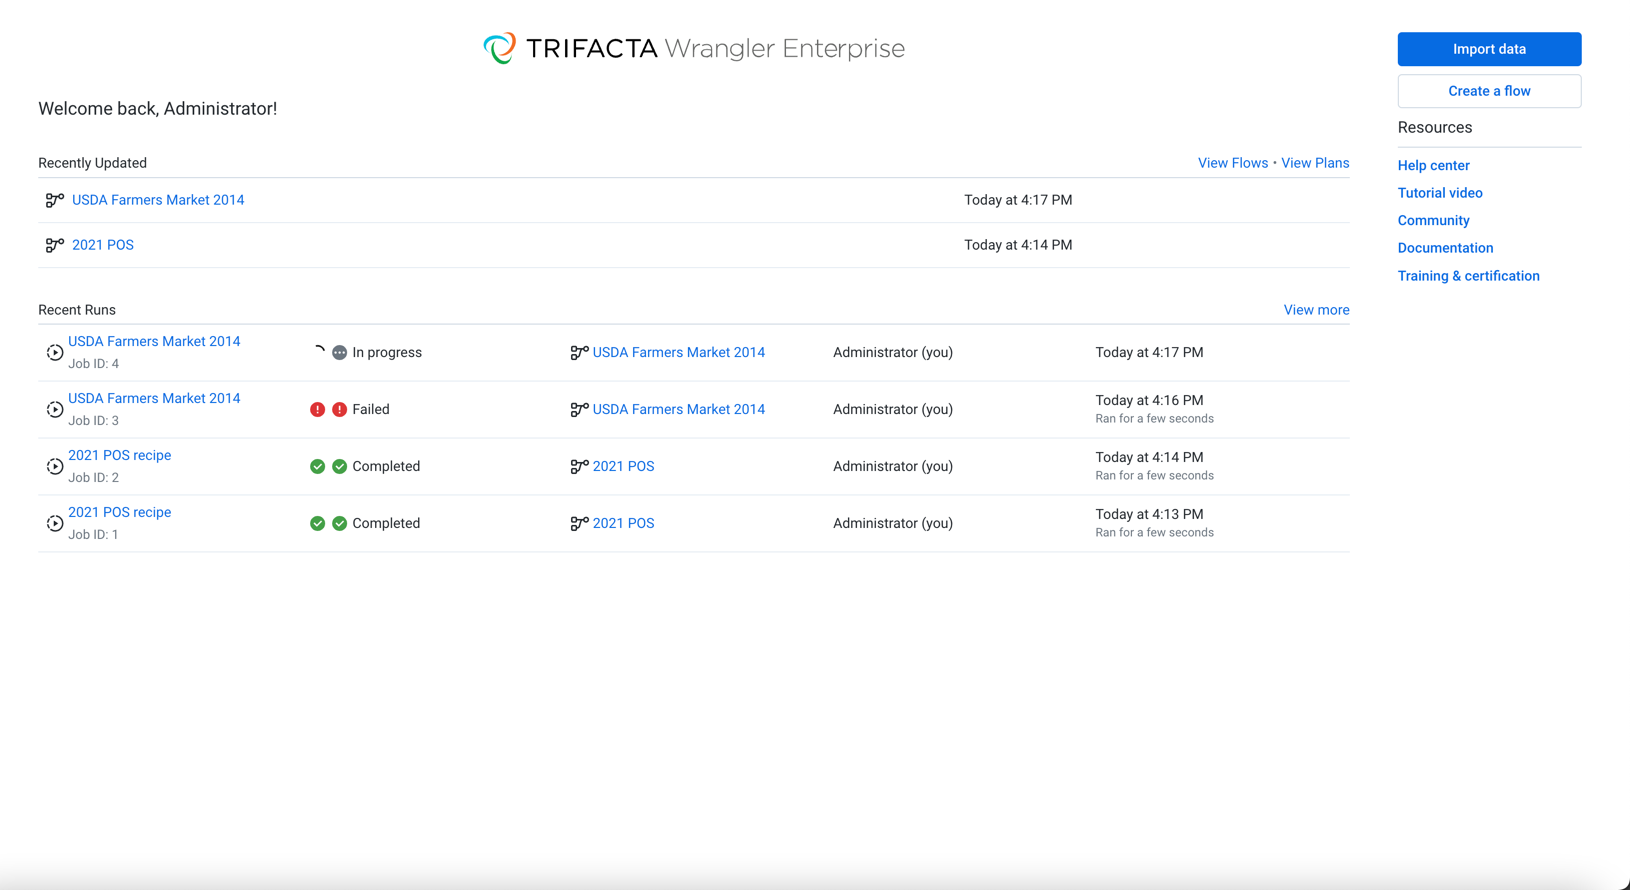The width and height of the screenshot is (1630, 890).
Task: Open 2021 POS recipe job with ID 2
Action: point(119,455)
